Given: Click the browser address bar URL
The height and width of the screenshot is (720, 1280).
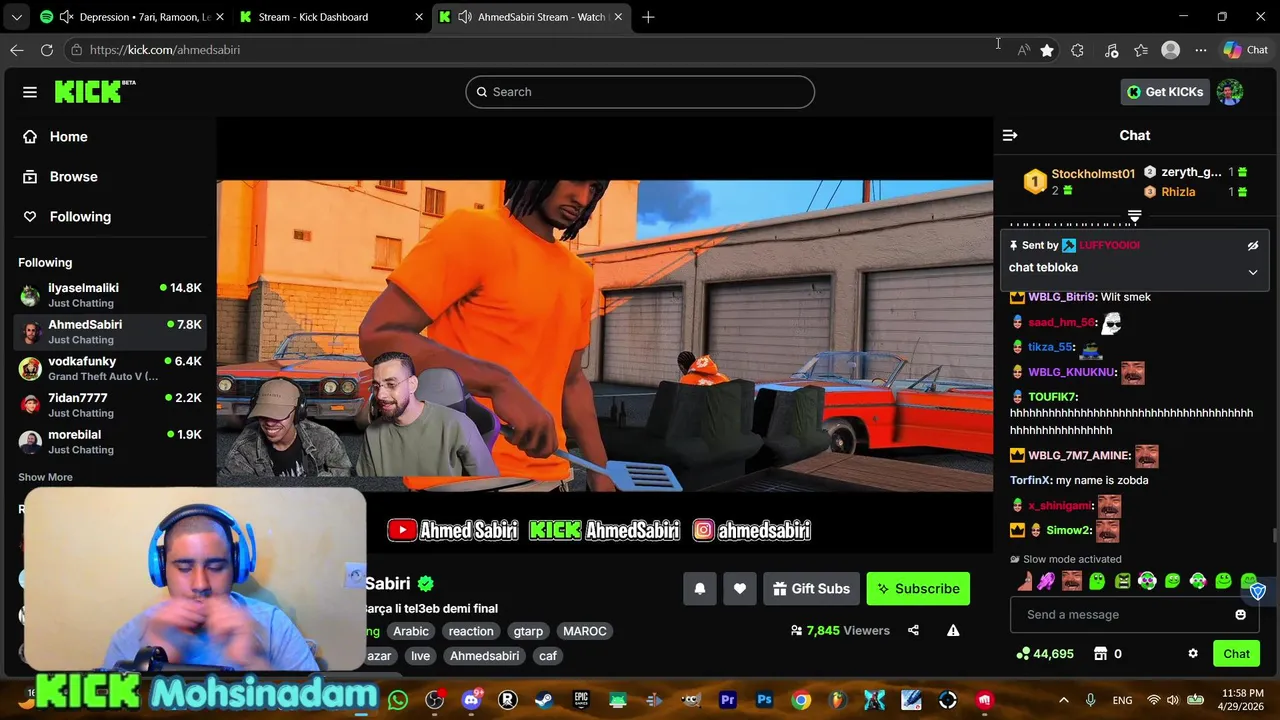Looking at the screenshot, I should tap(165, 50).
